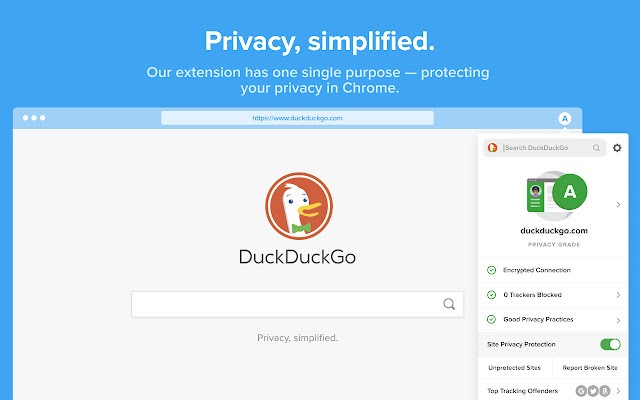Expand the Good Privacy Practices chevron
This screenshot has width=640, height=400.
pyautogui.click(x=618, y=320)
